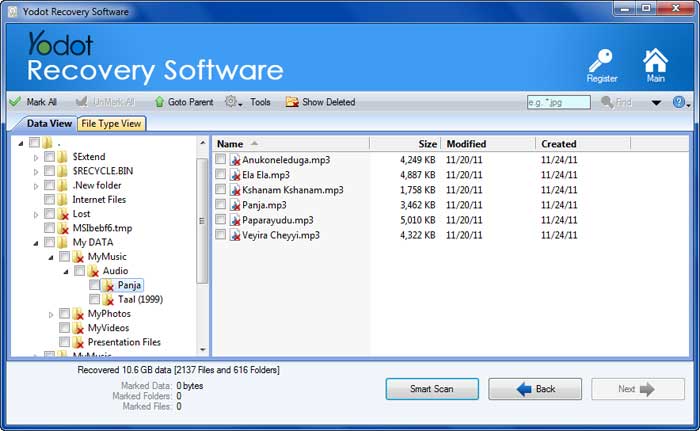The image size is (700, 431).
Task: Check the $Extend folder checkbox
Action: [x=50, y=156]
